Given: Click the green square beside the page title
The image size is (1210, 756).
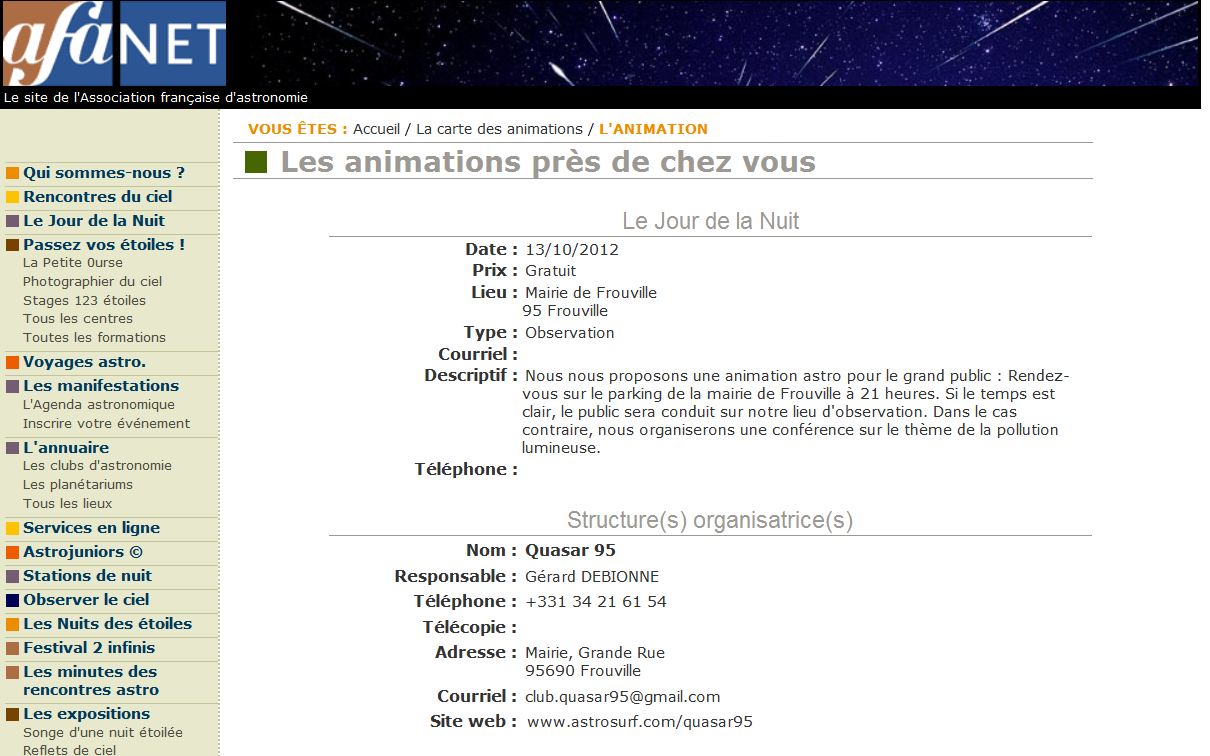Looking at the screenshot, I should click(x=256, y=161).
